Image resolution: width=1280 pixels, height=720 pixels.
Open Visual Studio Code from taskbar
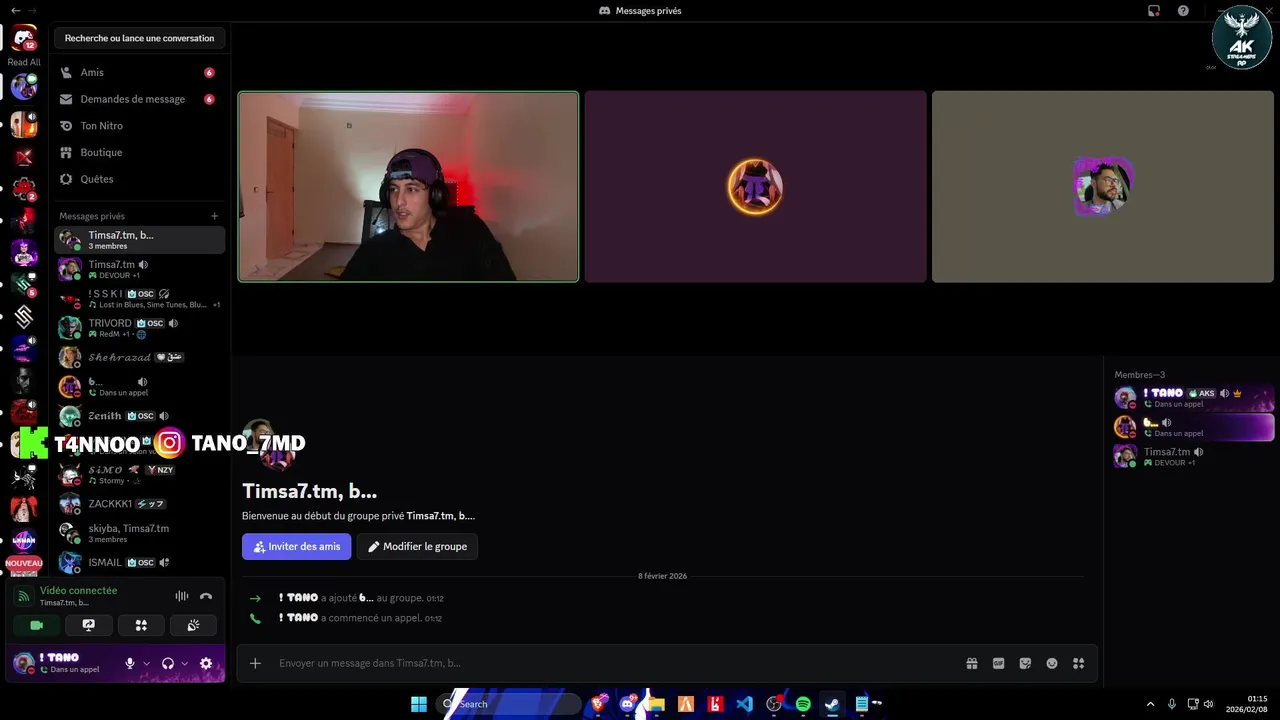(744, 704)
